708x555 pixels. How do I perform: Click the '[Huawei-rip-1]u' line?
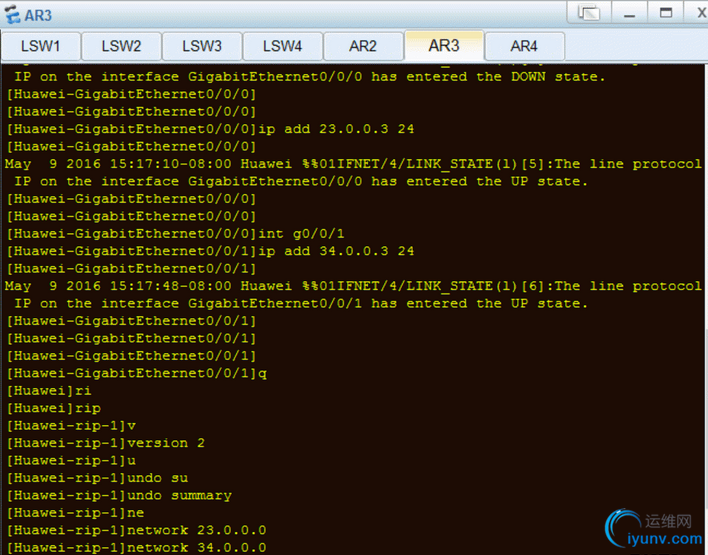[71, 461]
